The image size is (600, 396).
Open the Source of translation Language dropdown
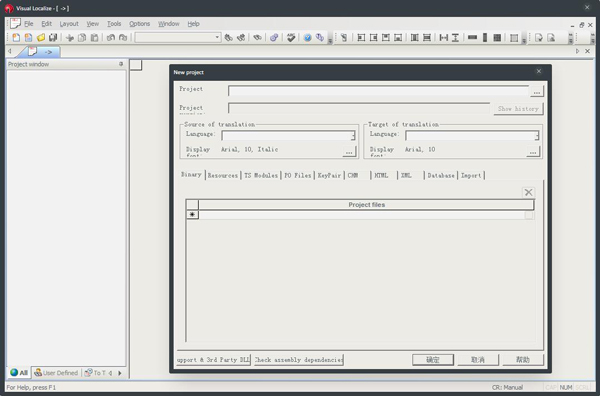tap(353, 136)
